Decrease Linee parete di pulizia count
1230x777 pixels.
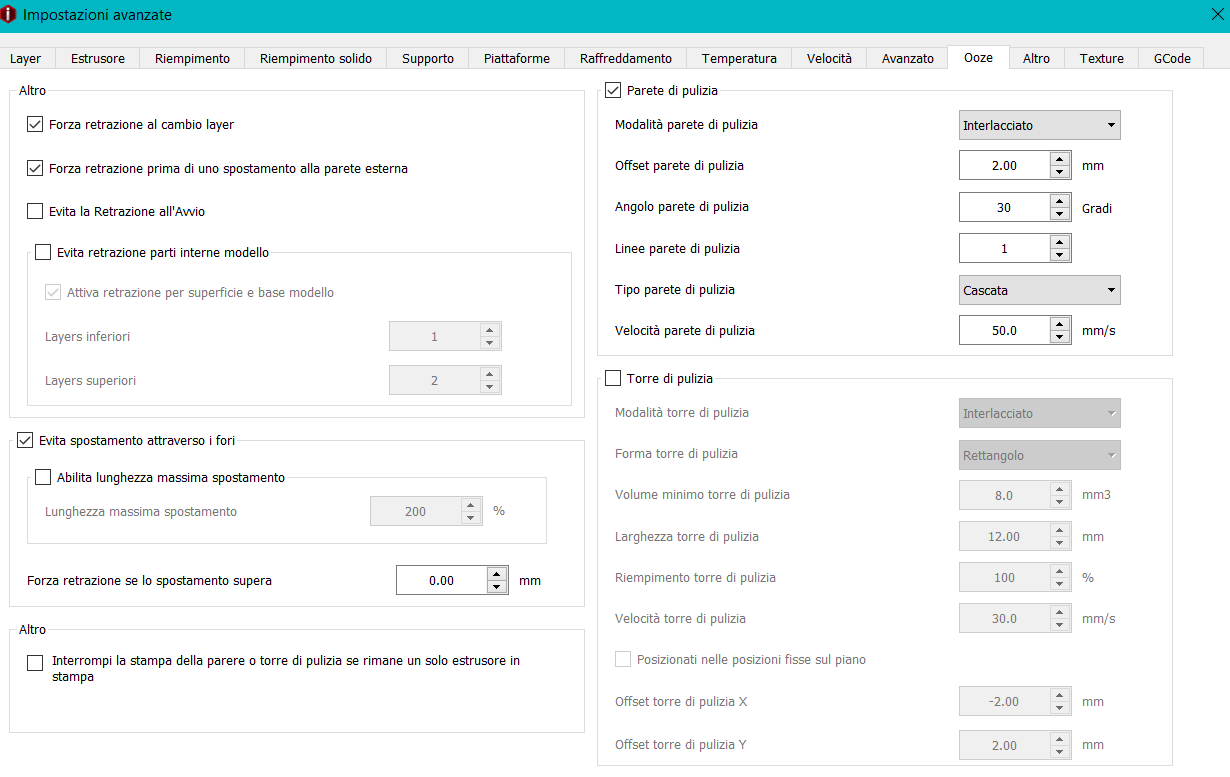1060,255
